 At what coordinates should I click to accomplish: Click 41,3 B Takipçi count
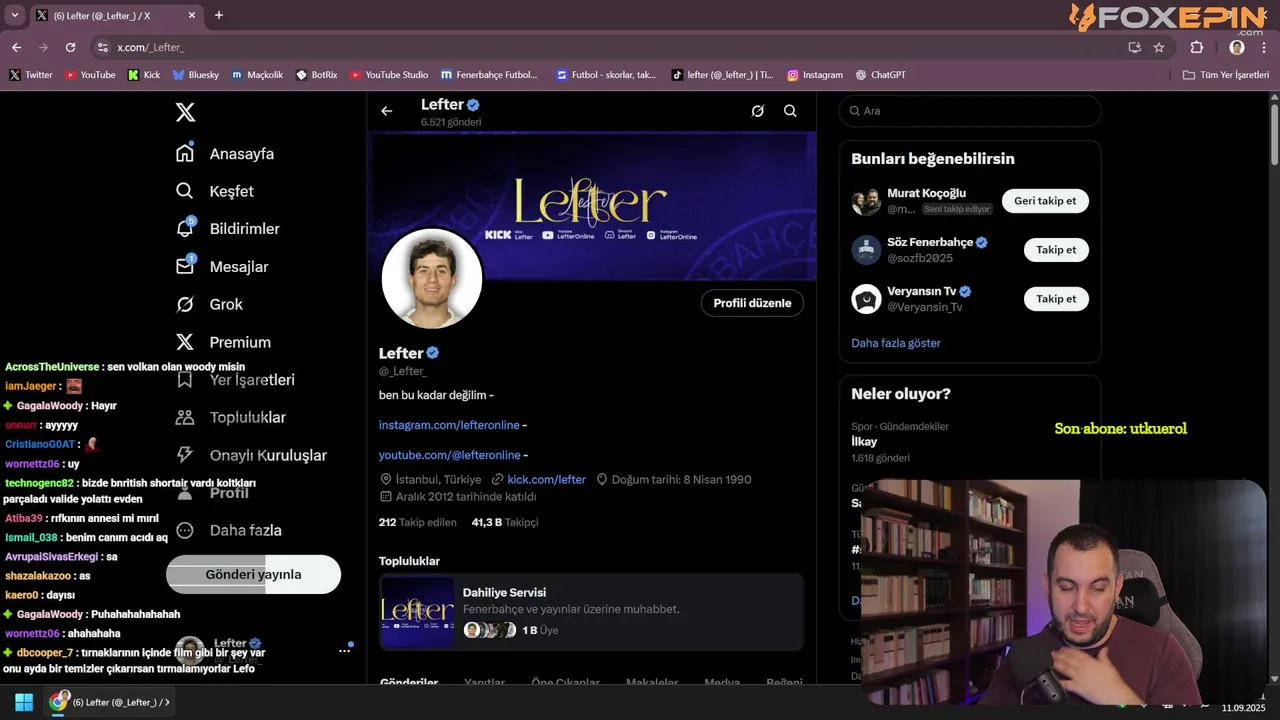[505, 522]
